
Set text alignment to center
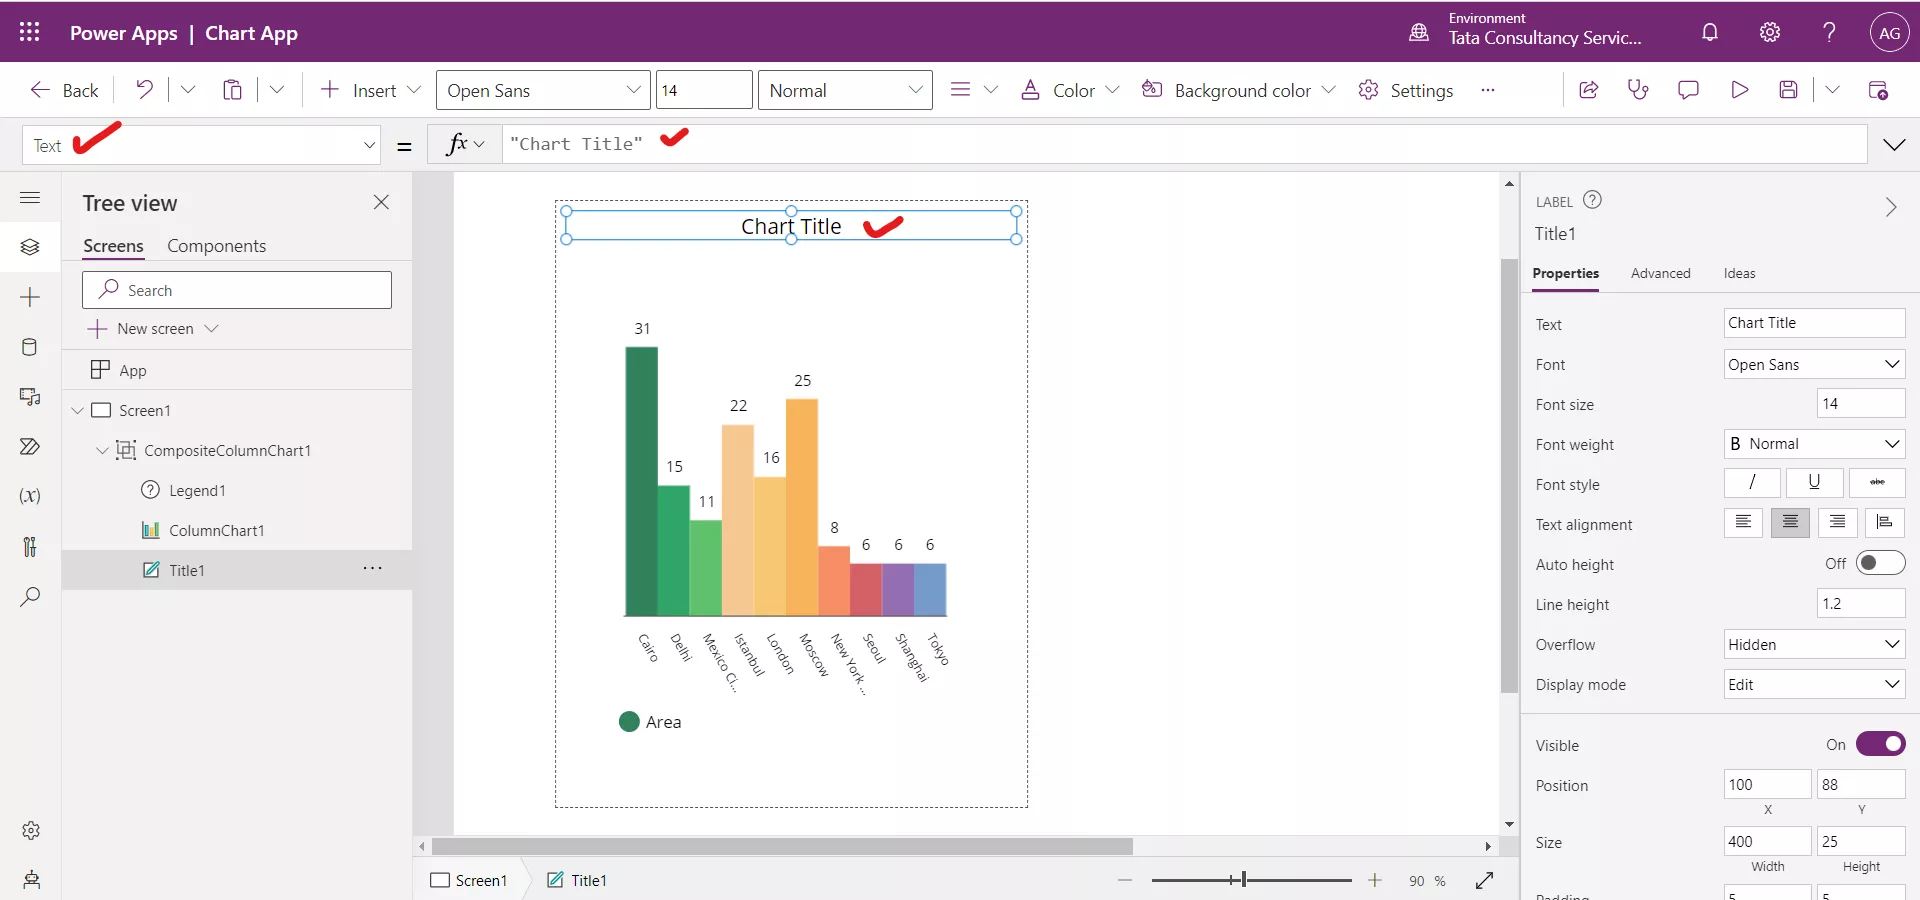(1790, 523)
